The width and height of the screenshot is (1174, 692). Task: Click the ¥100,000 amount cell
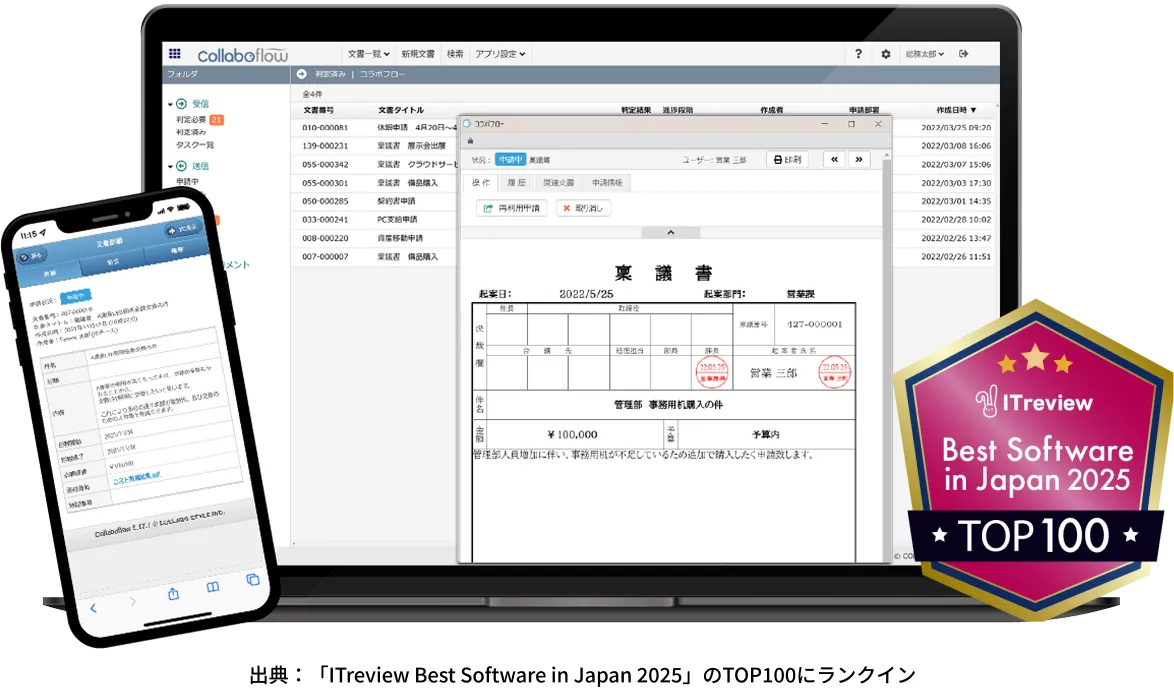click(573, 434)
